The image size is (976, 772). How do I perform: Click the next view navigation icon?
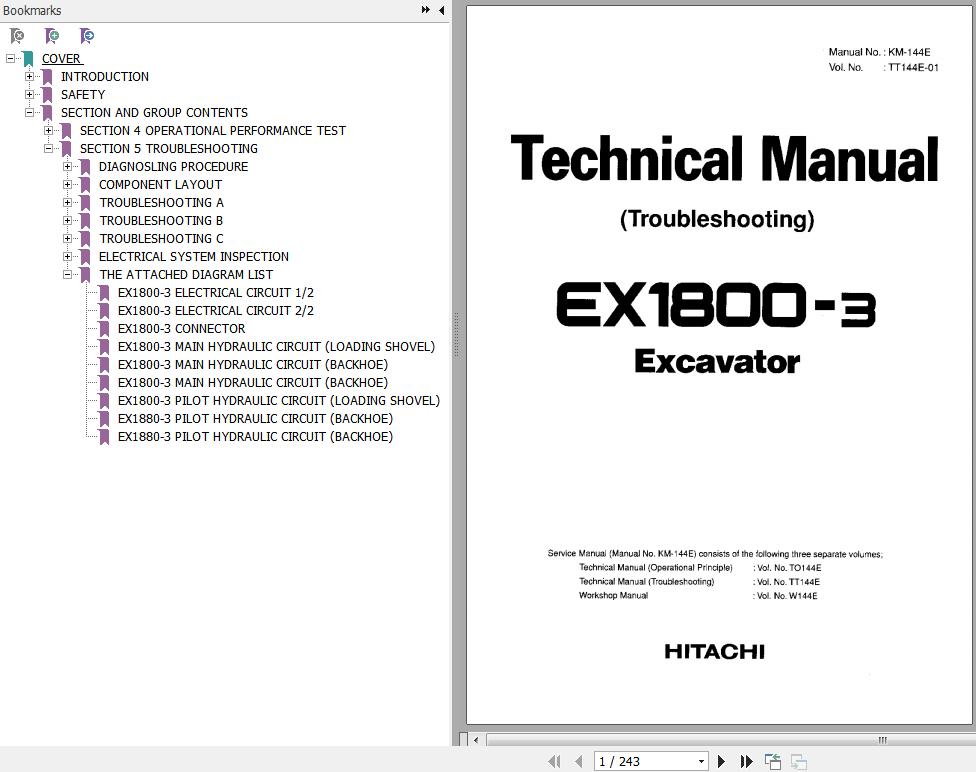pos(799,761)
